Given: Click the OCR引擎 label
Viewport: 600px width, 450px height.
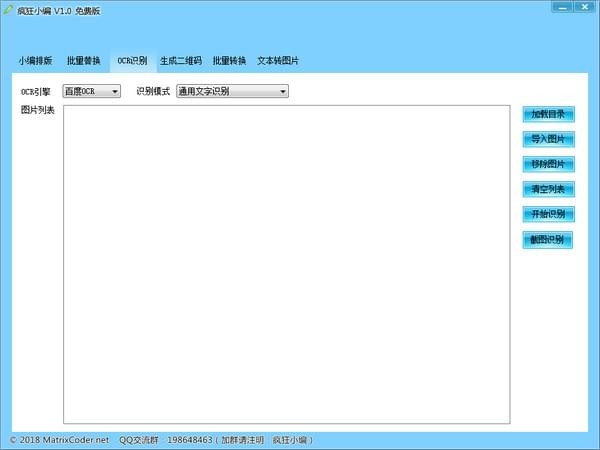Looking at the screenshot, I should [35, 92].
